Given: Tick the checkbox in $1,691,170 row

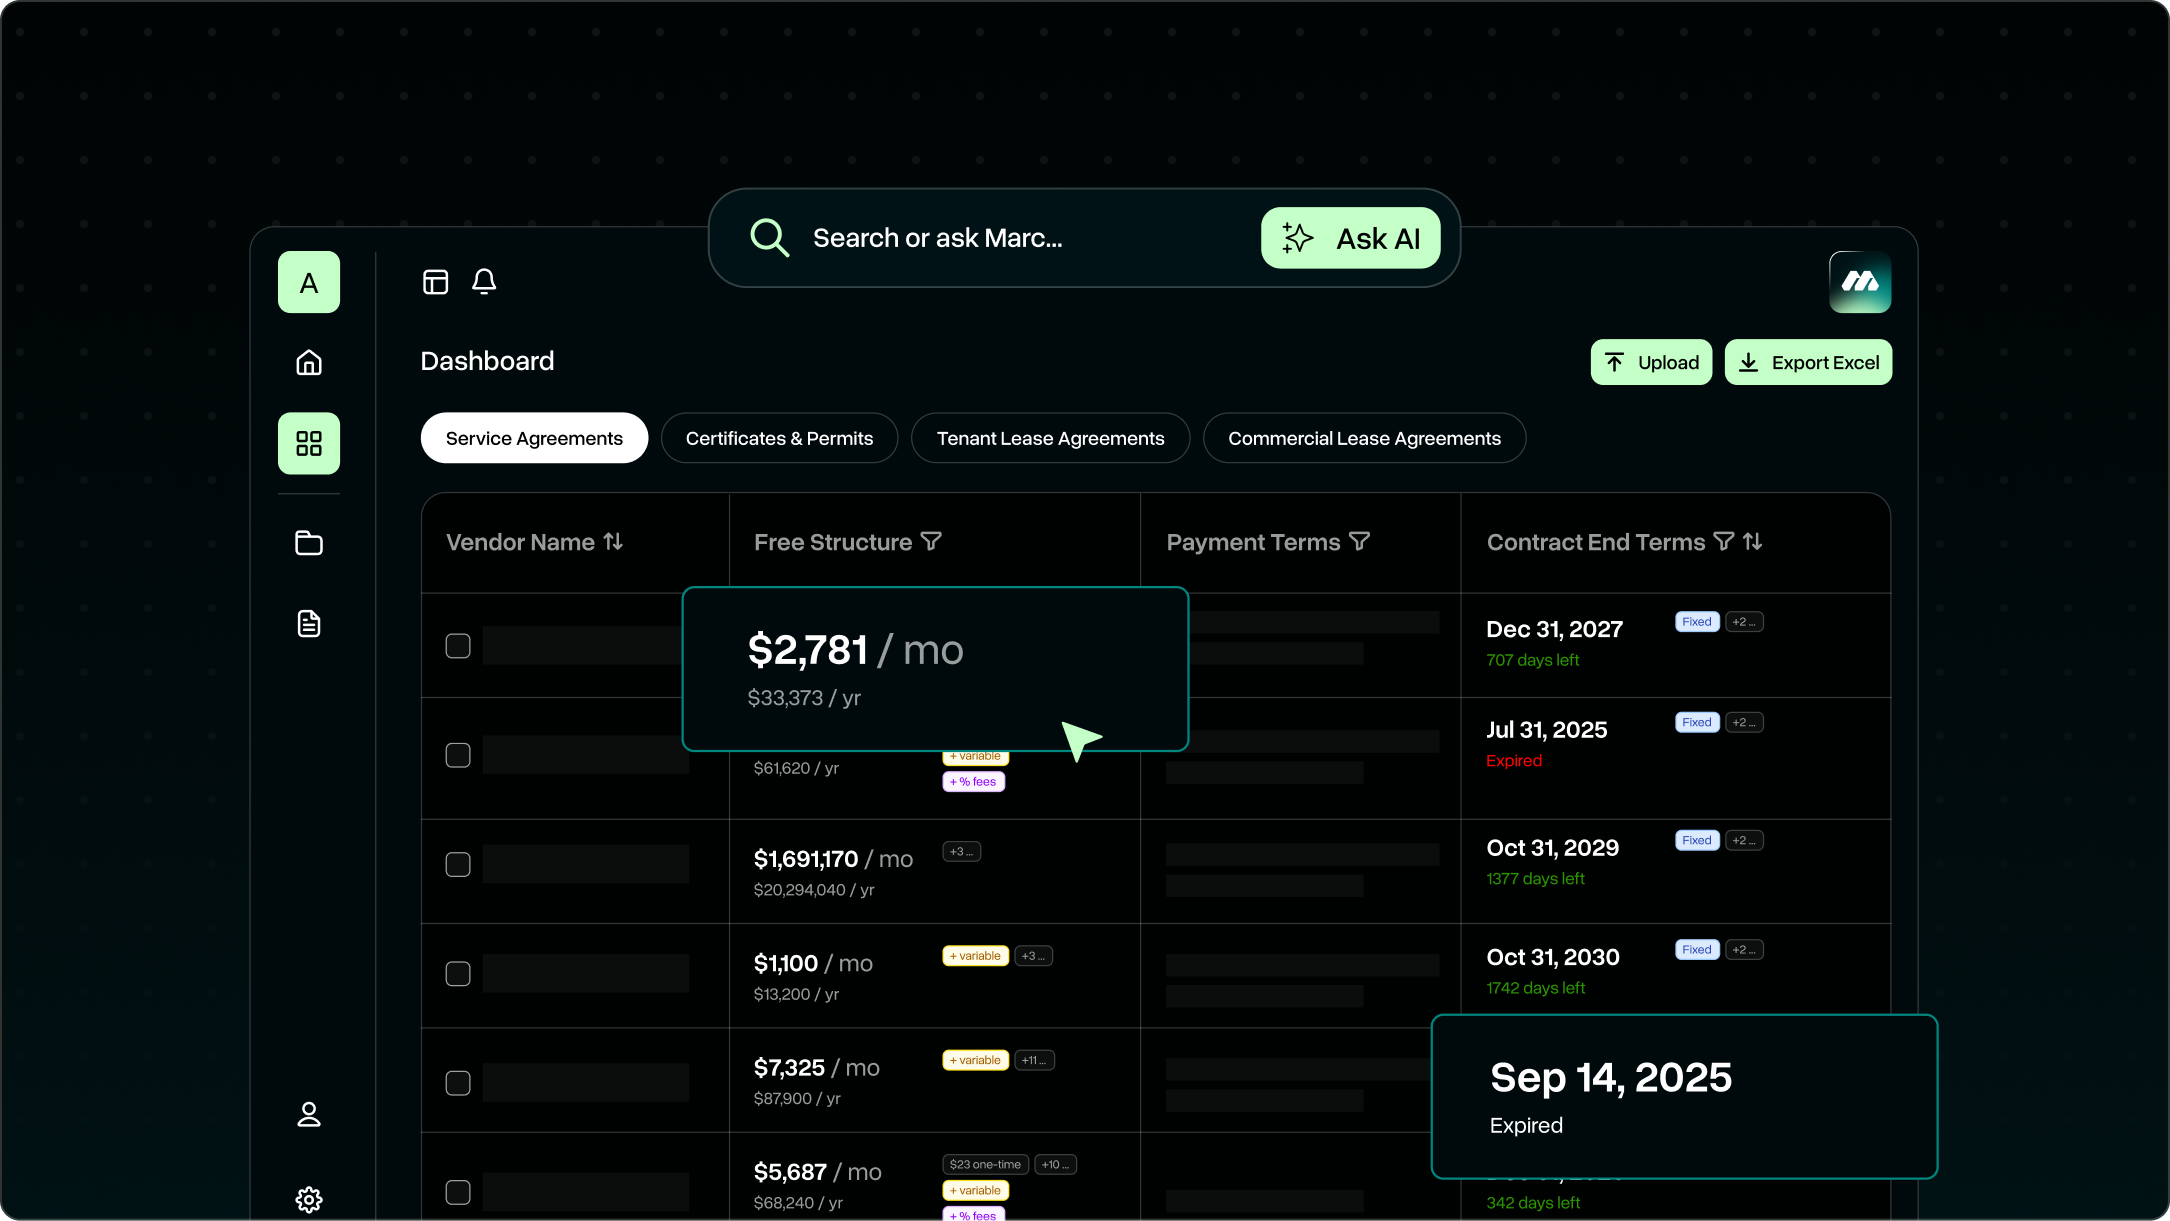Looking at the screenshot, I should pyautogui.click(x=458, y=864).
